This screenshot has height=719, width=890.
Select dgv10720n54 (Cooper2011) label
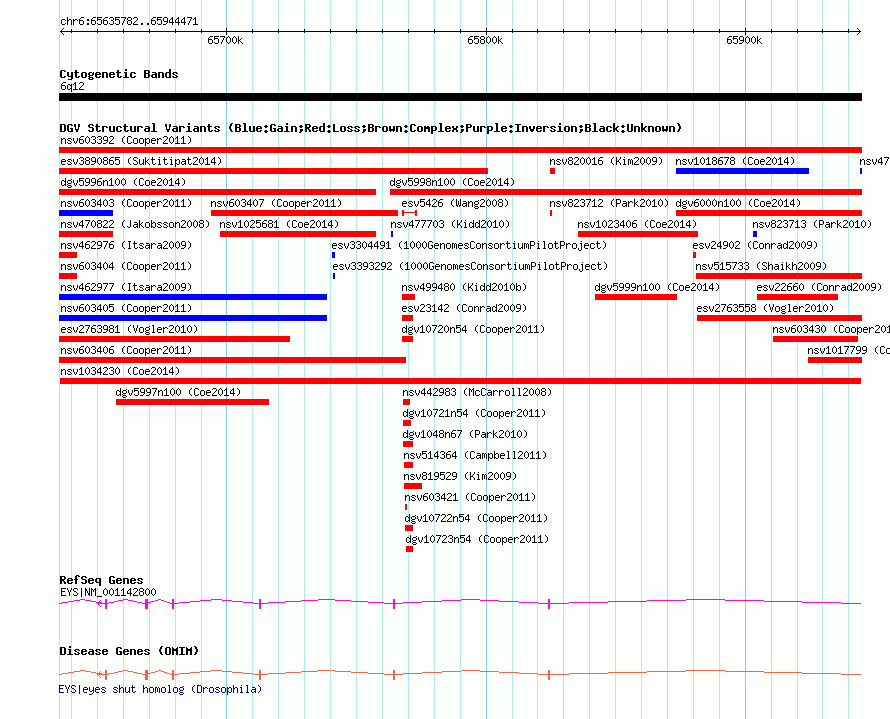[x=473, y=329]
